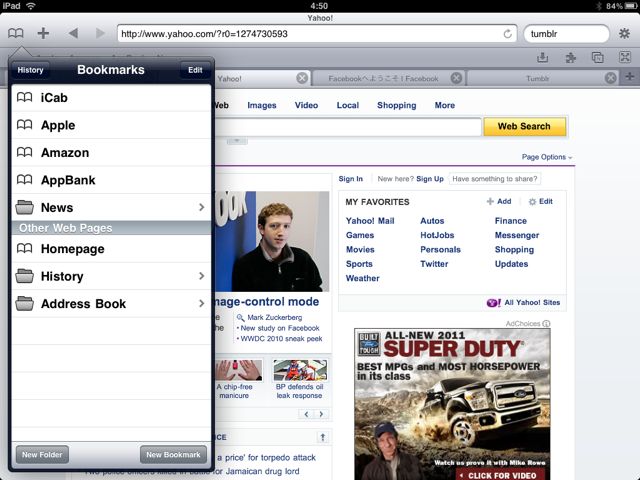640x480 pixels.
Task: Select Images search tab
Action: point(262,105)
